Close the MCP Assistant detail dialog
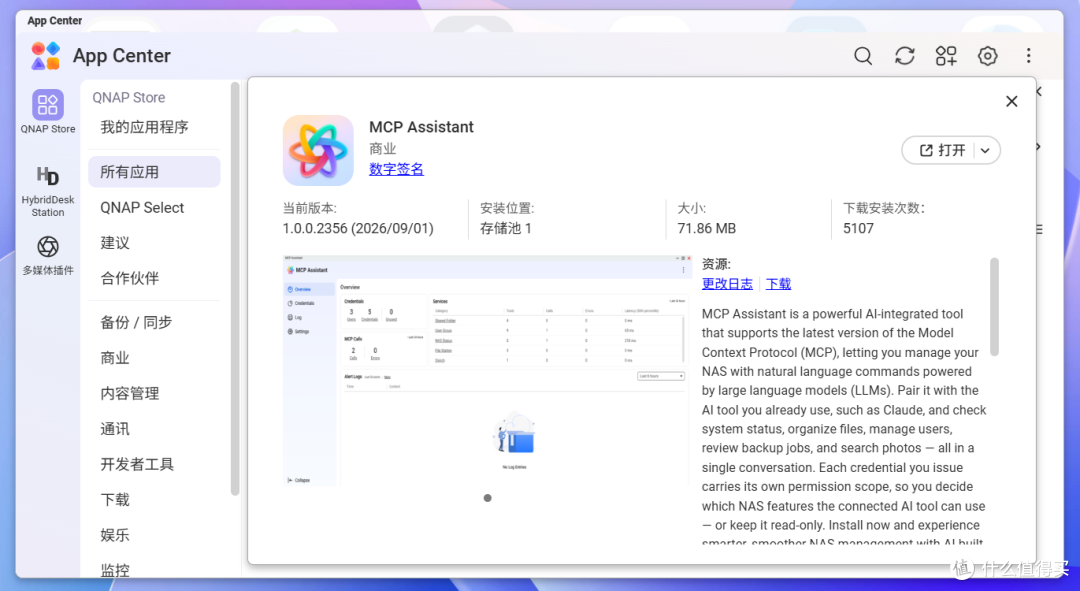The width and height of the screenshot is (1080, 591). point(1011,101)
